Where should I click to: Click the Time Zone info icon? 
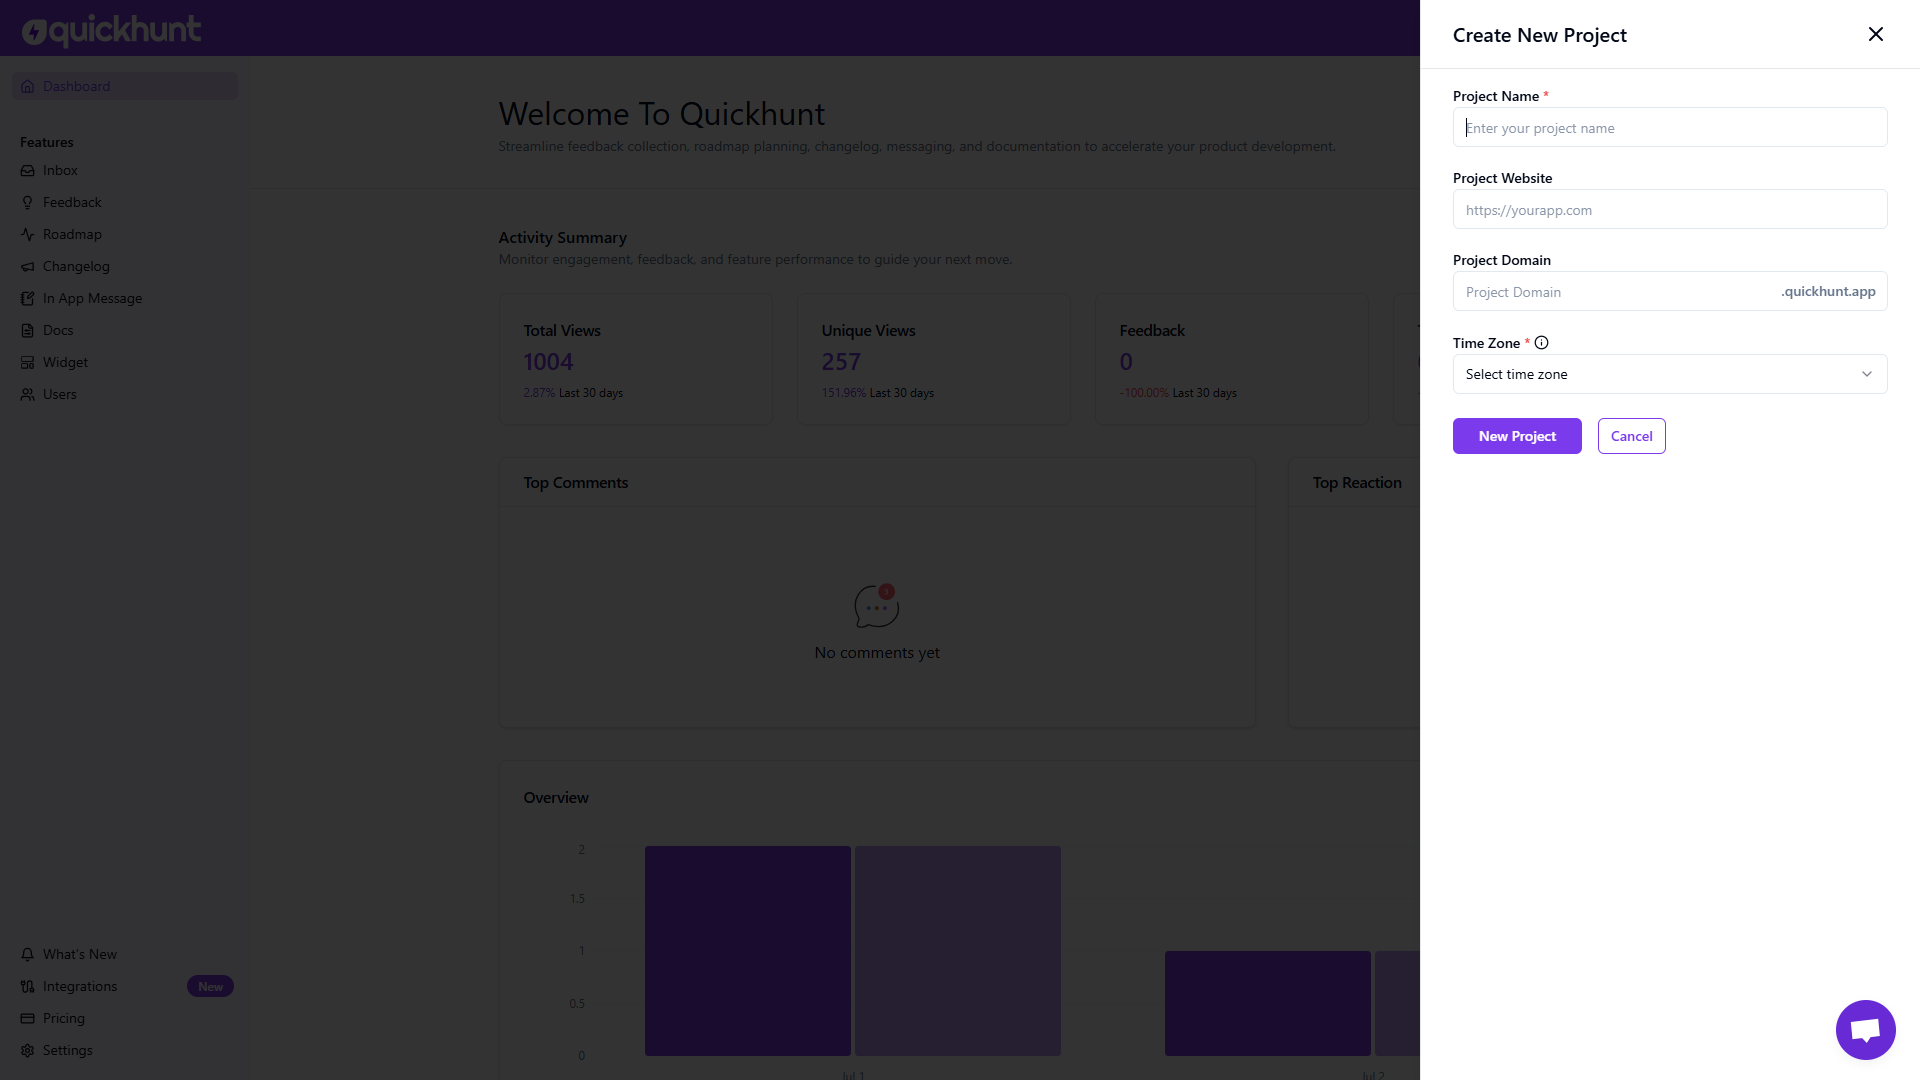tap(1542, 343)
